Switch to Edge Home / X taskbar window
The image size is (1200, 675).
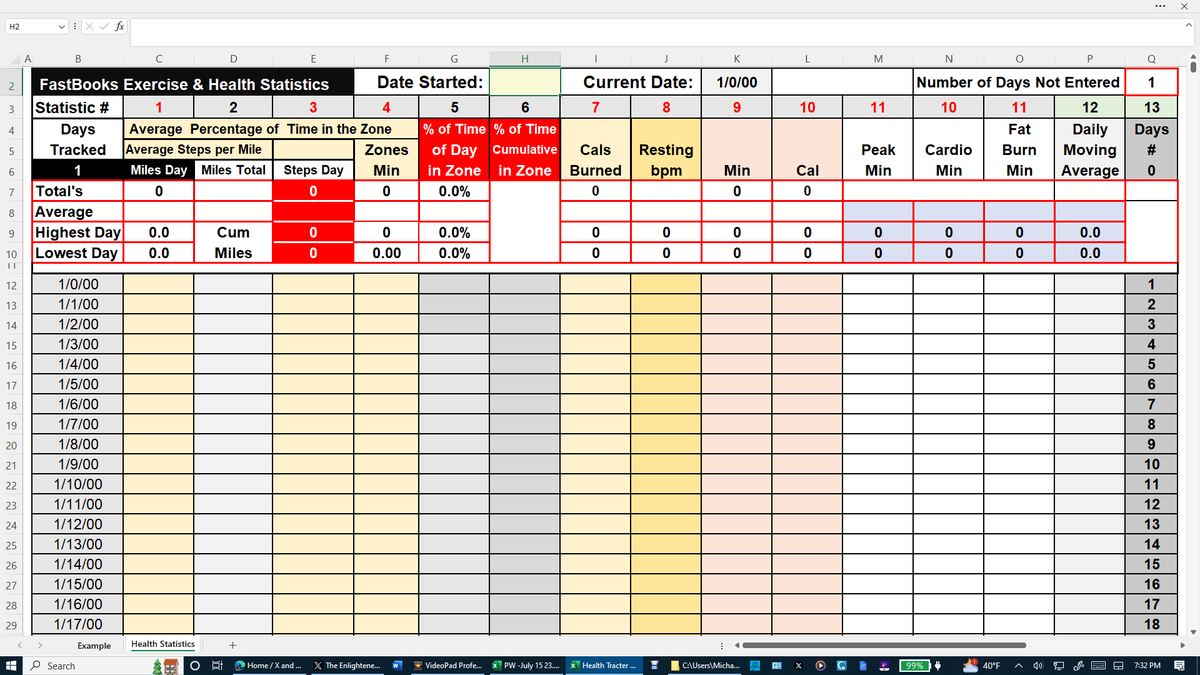click(x=269, y=665)
